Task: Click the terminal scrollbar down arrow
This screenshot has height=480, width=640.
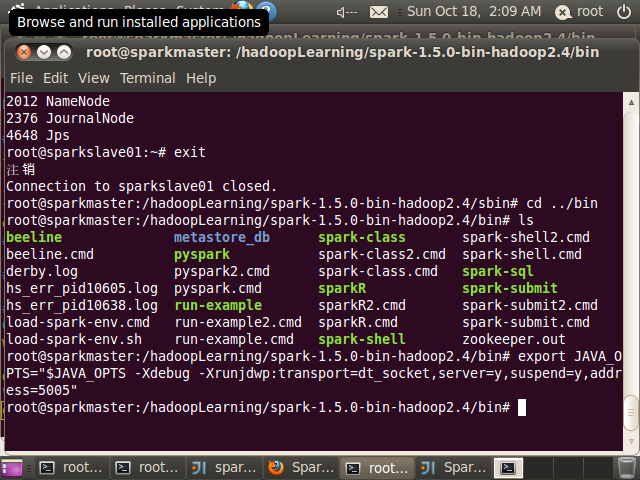Action: click(x=631, y=441)
